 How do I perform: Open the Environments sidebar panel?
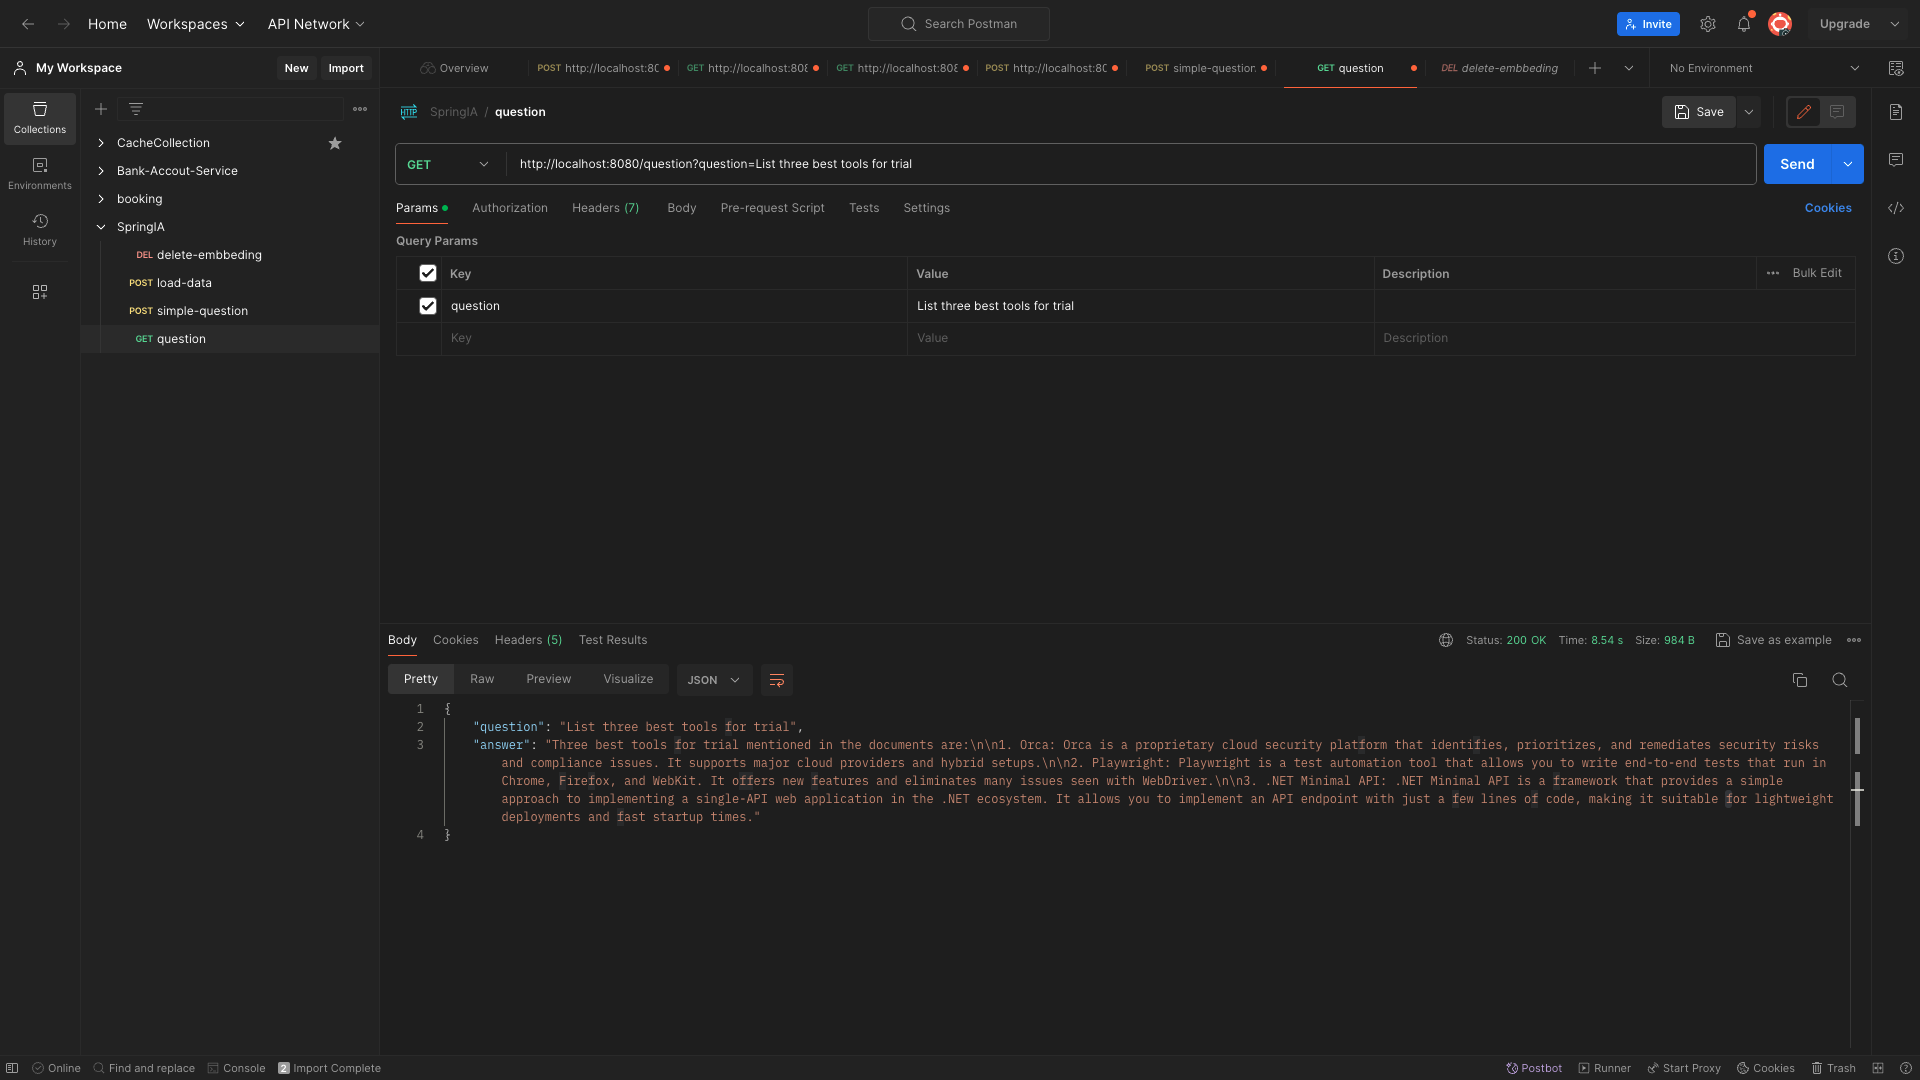point(40,173)
